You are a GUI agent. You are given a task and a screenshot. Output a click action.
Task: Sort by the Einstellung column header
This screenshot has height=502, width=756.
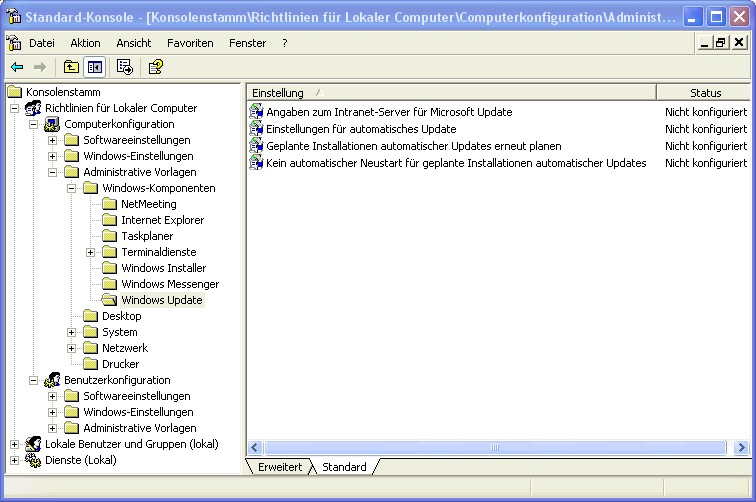451,93
